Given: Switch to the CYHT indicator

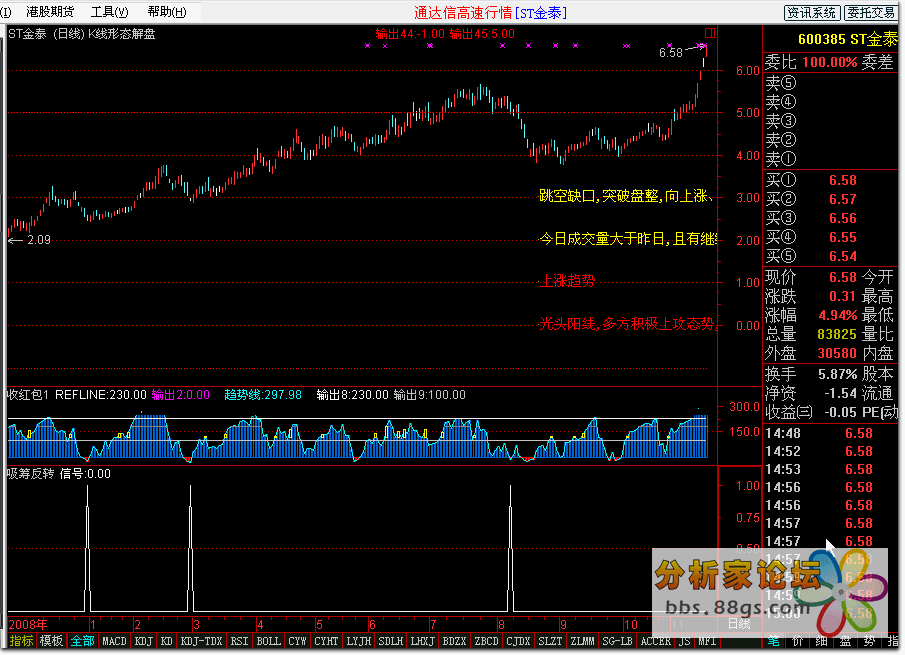Looking at the screenshot, I should [x=326, y=641].
